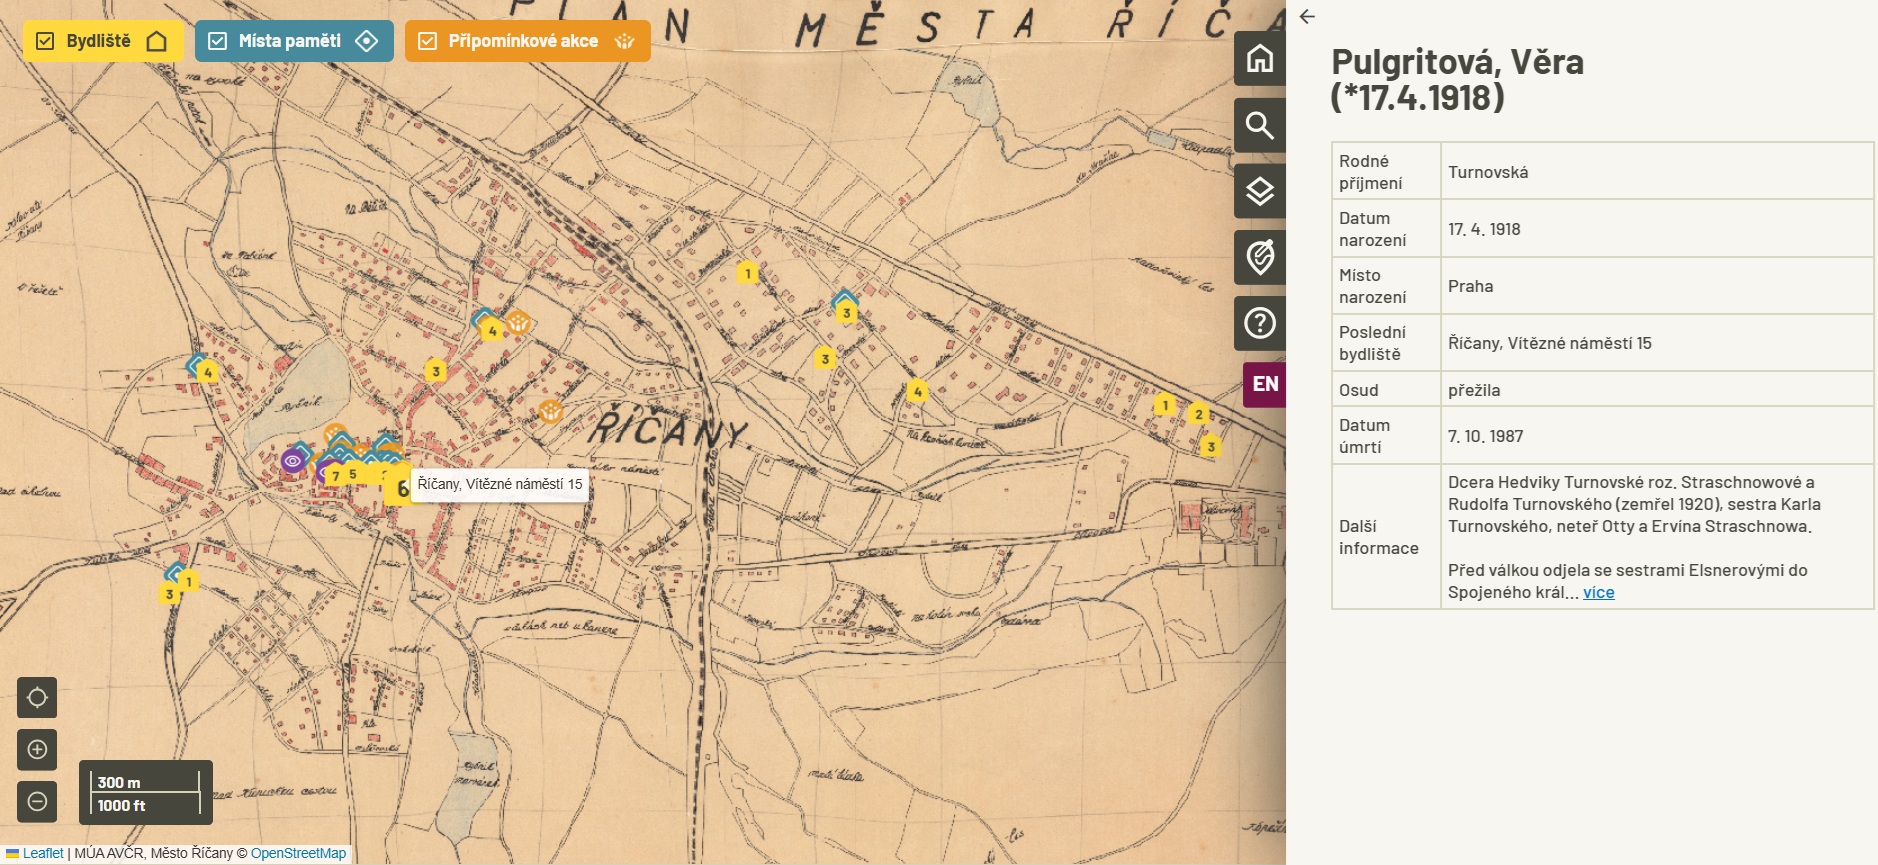The image size is (1878, 865).
Task: Switch the language to EN
Action: coord(1265,384)
